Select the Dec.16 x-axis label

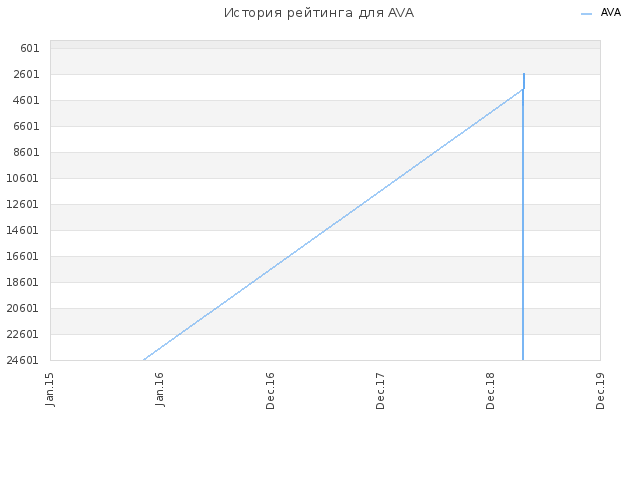click(x=270, y=391)
